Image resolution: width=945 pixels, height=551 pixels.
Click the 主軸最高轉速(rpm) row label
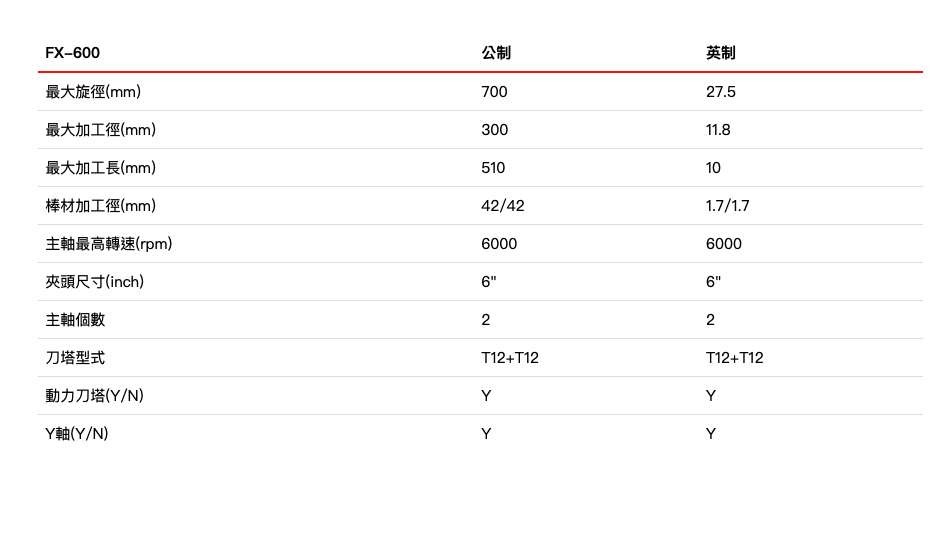pyautogui.click(x=116, y=244)
